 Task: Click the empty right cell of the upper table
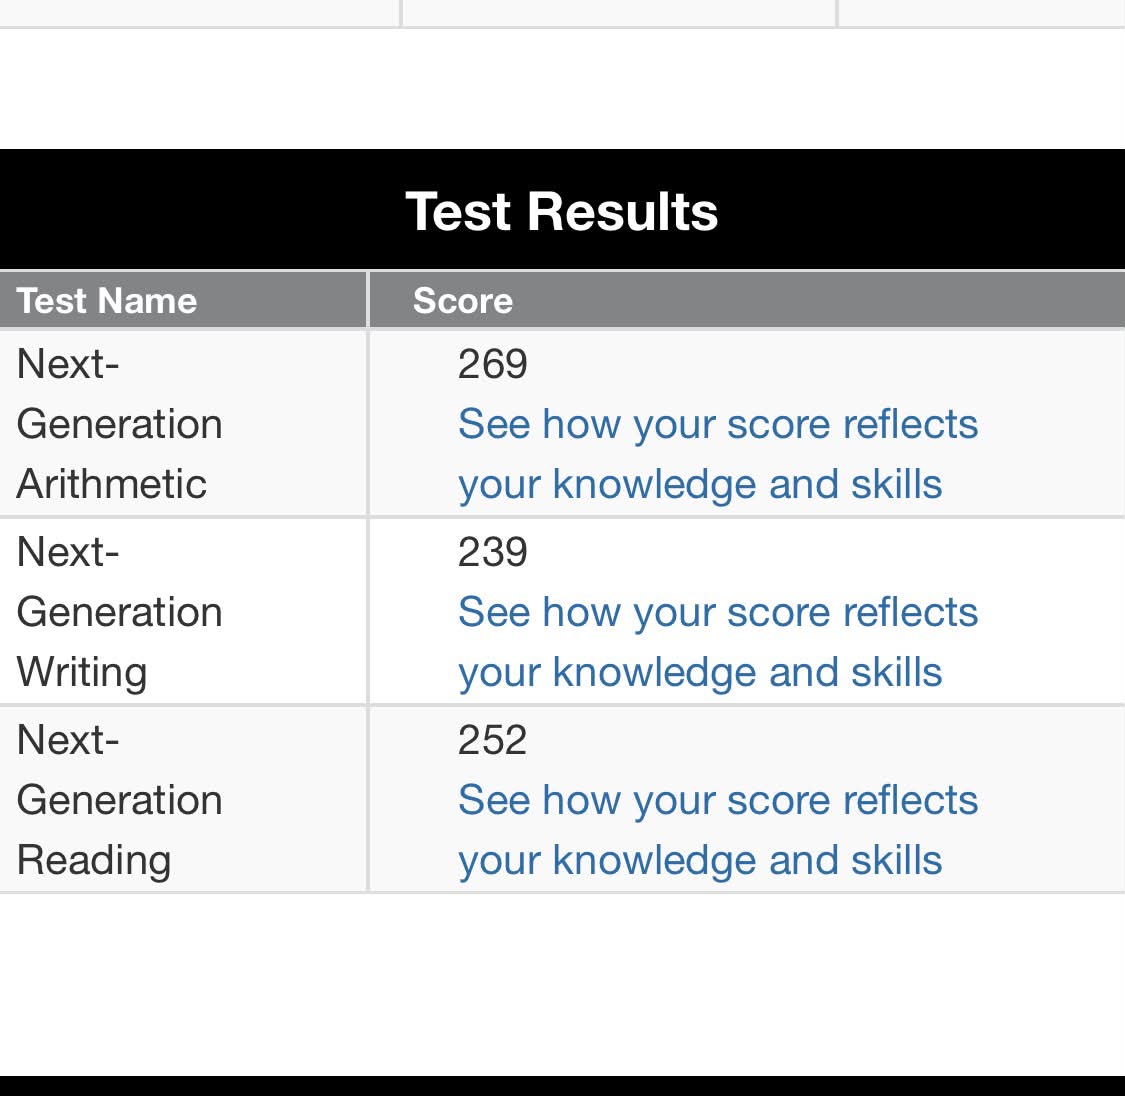coord(982,13)
